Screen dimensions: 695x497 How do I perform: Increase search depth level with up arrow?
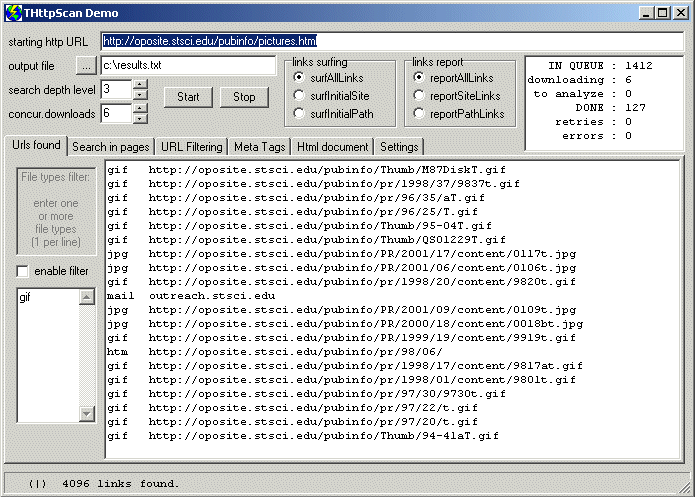coord(140,84)
